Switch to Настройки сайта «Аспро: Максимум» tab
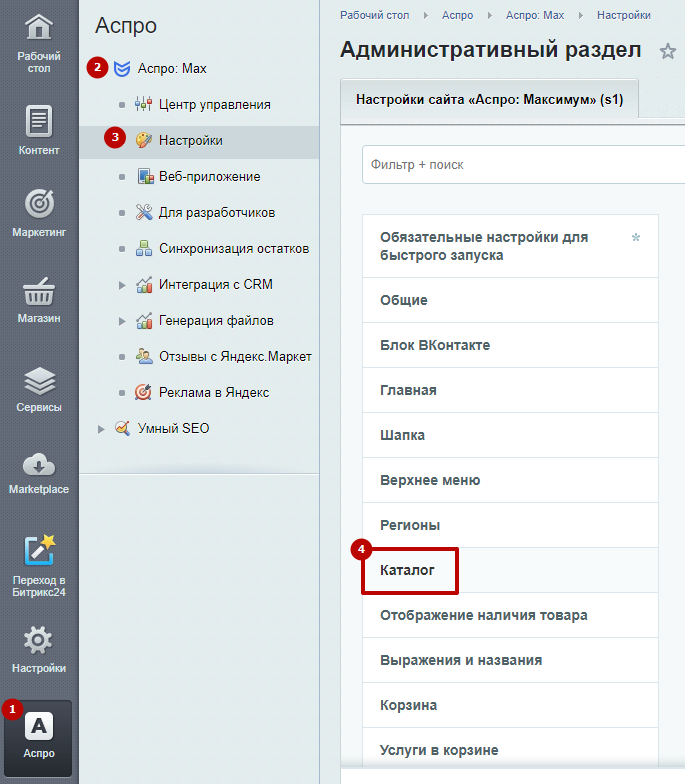 click(x=490, y=100)
